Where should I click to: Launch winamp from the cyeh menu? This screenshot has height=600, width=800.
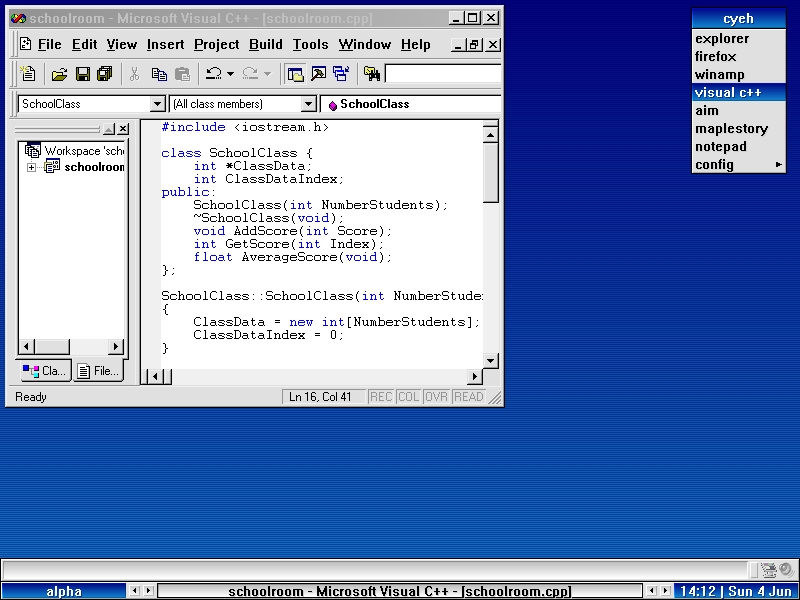(739, 74)
